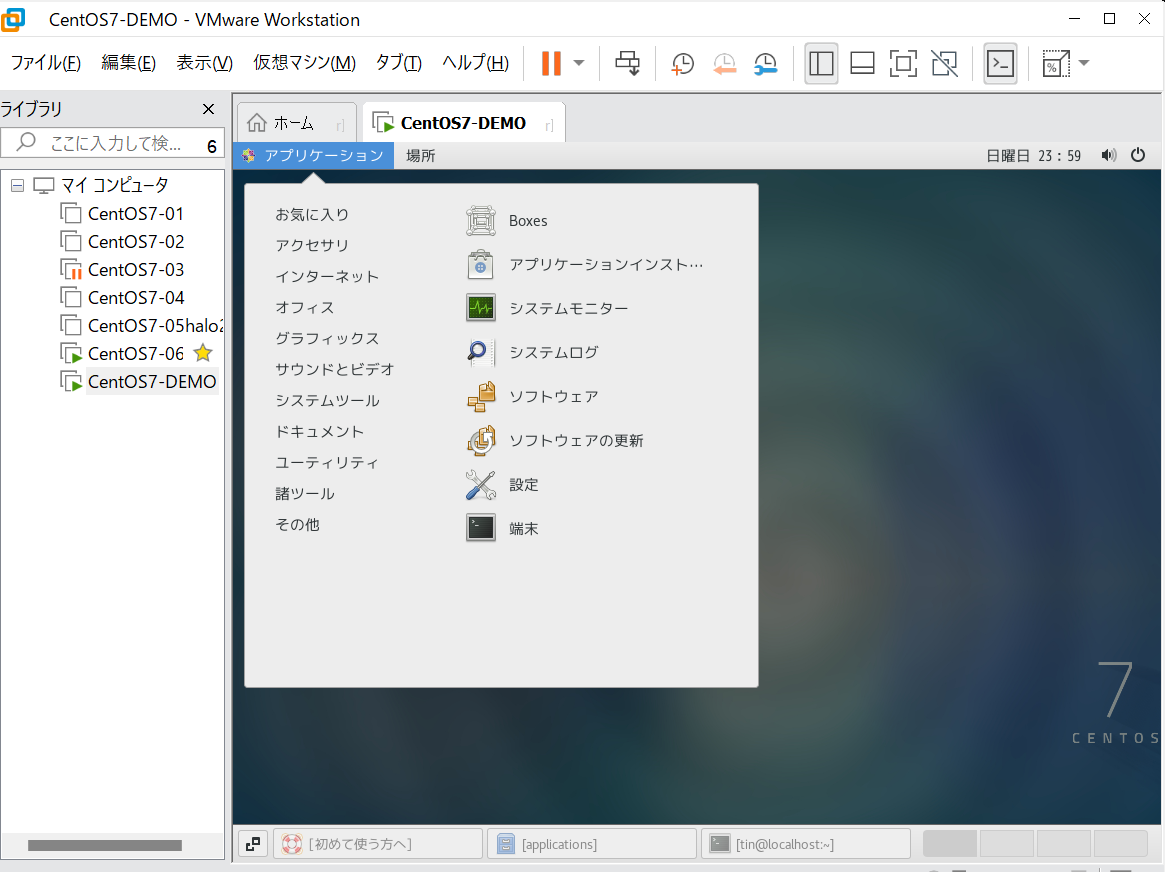Switch to the CentOS7-DEMO tab
The width and height of the screenshot is (1165, 872).
[464, 123]
